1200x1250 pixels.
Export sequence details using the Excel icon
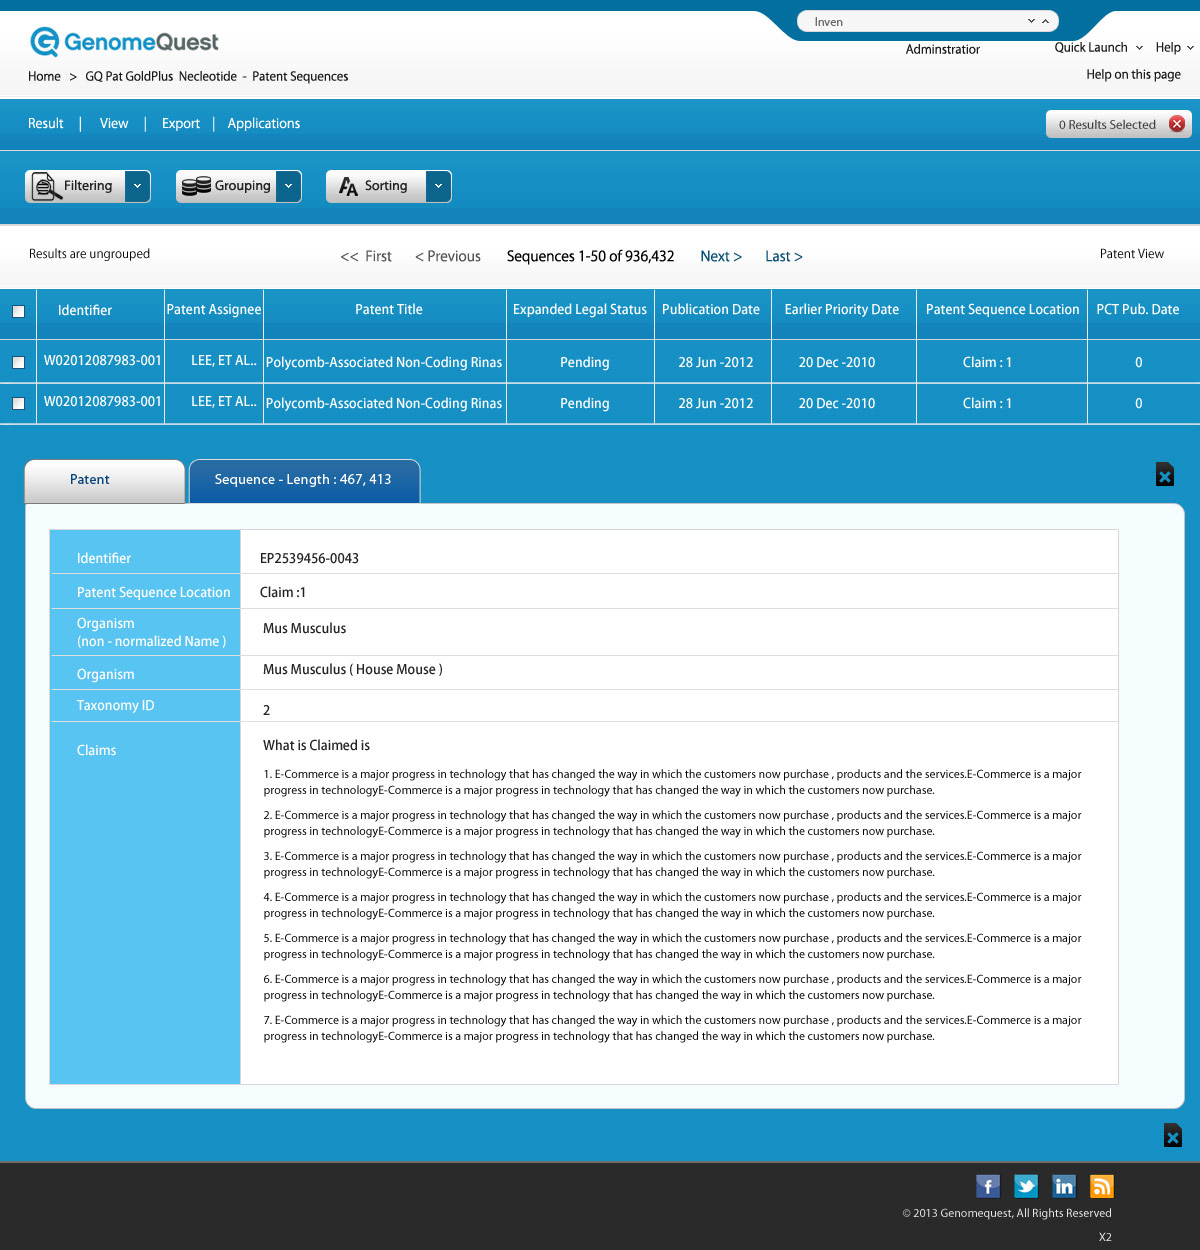point(1164,475)
